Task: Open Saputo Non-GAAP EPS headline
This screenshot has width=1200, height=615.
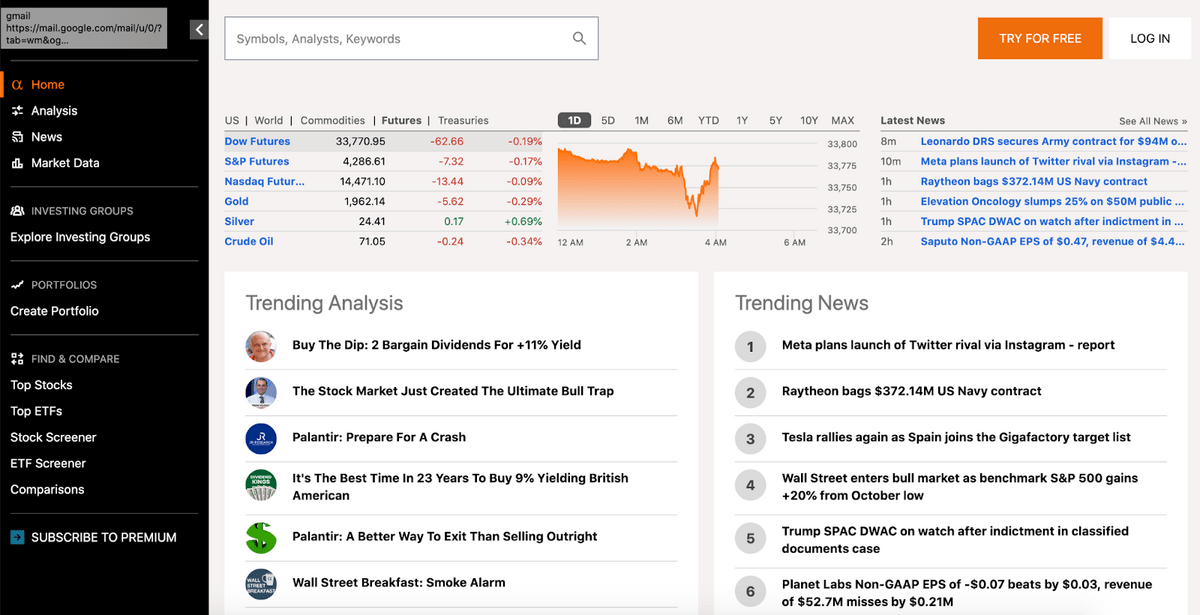Action: [x=1053, y=242]
